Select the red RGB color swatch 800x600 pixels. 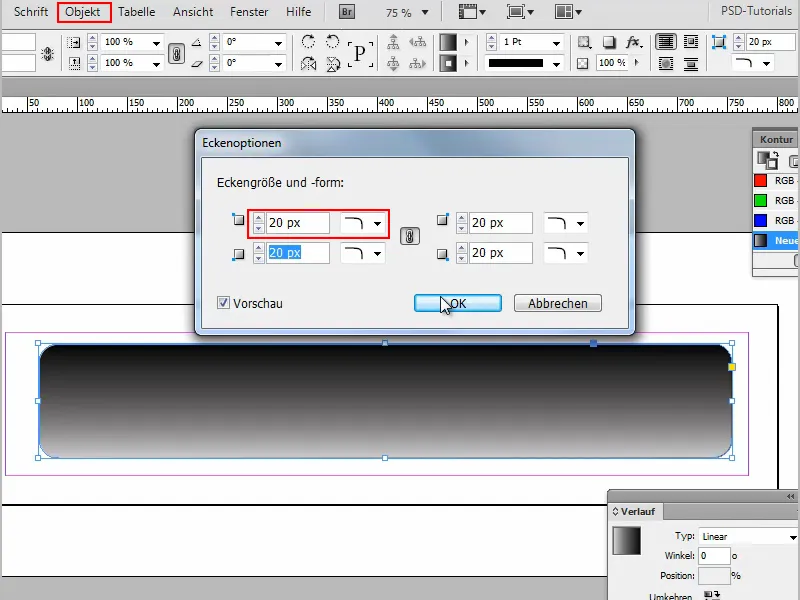pos(758,181)
